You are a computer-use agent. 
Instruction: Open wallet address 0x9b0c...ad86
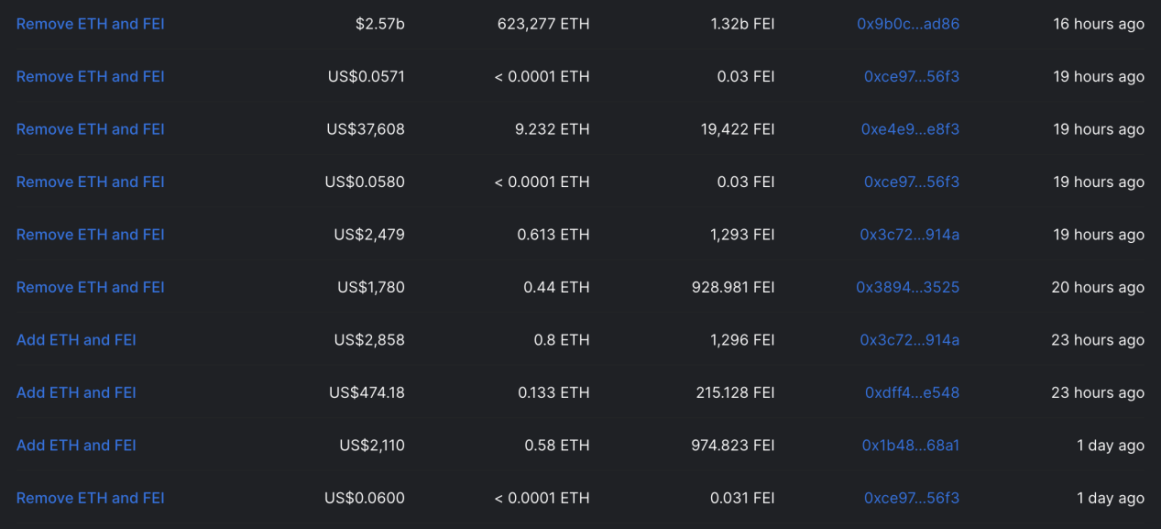(x=908, y=24)
